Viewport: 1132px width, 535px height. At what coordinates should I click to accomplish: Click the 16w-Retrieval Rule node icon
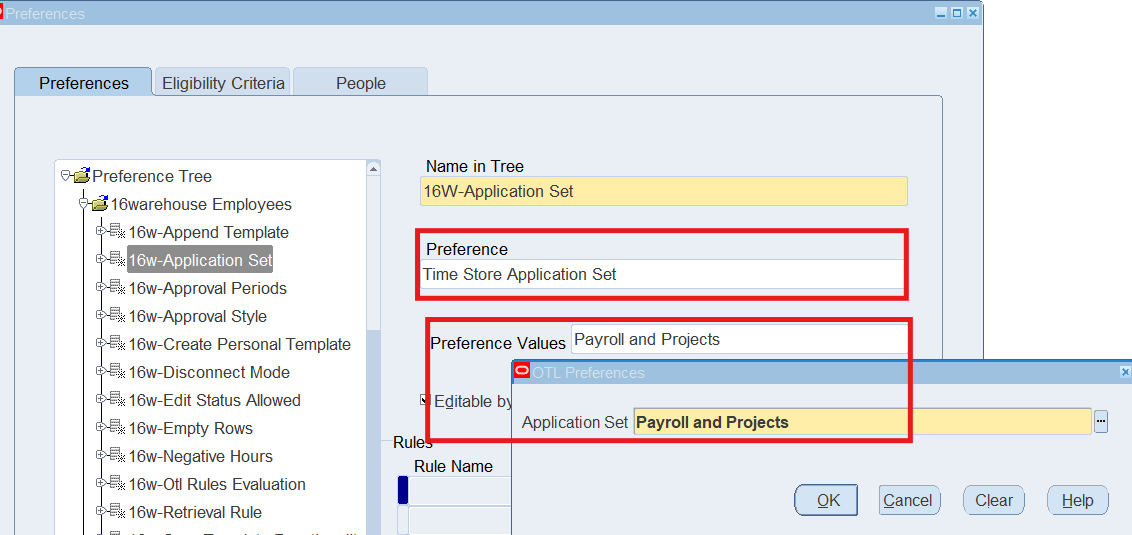(117, 512)
